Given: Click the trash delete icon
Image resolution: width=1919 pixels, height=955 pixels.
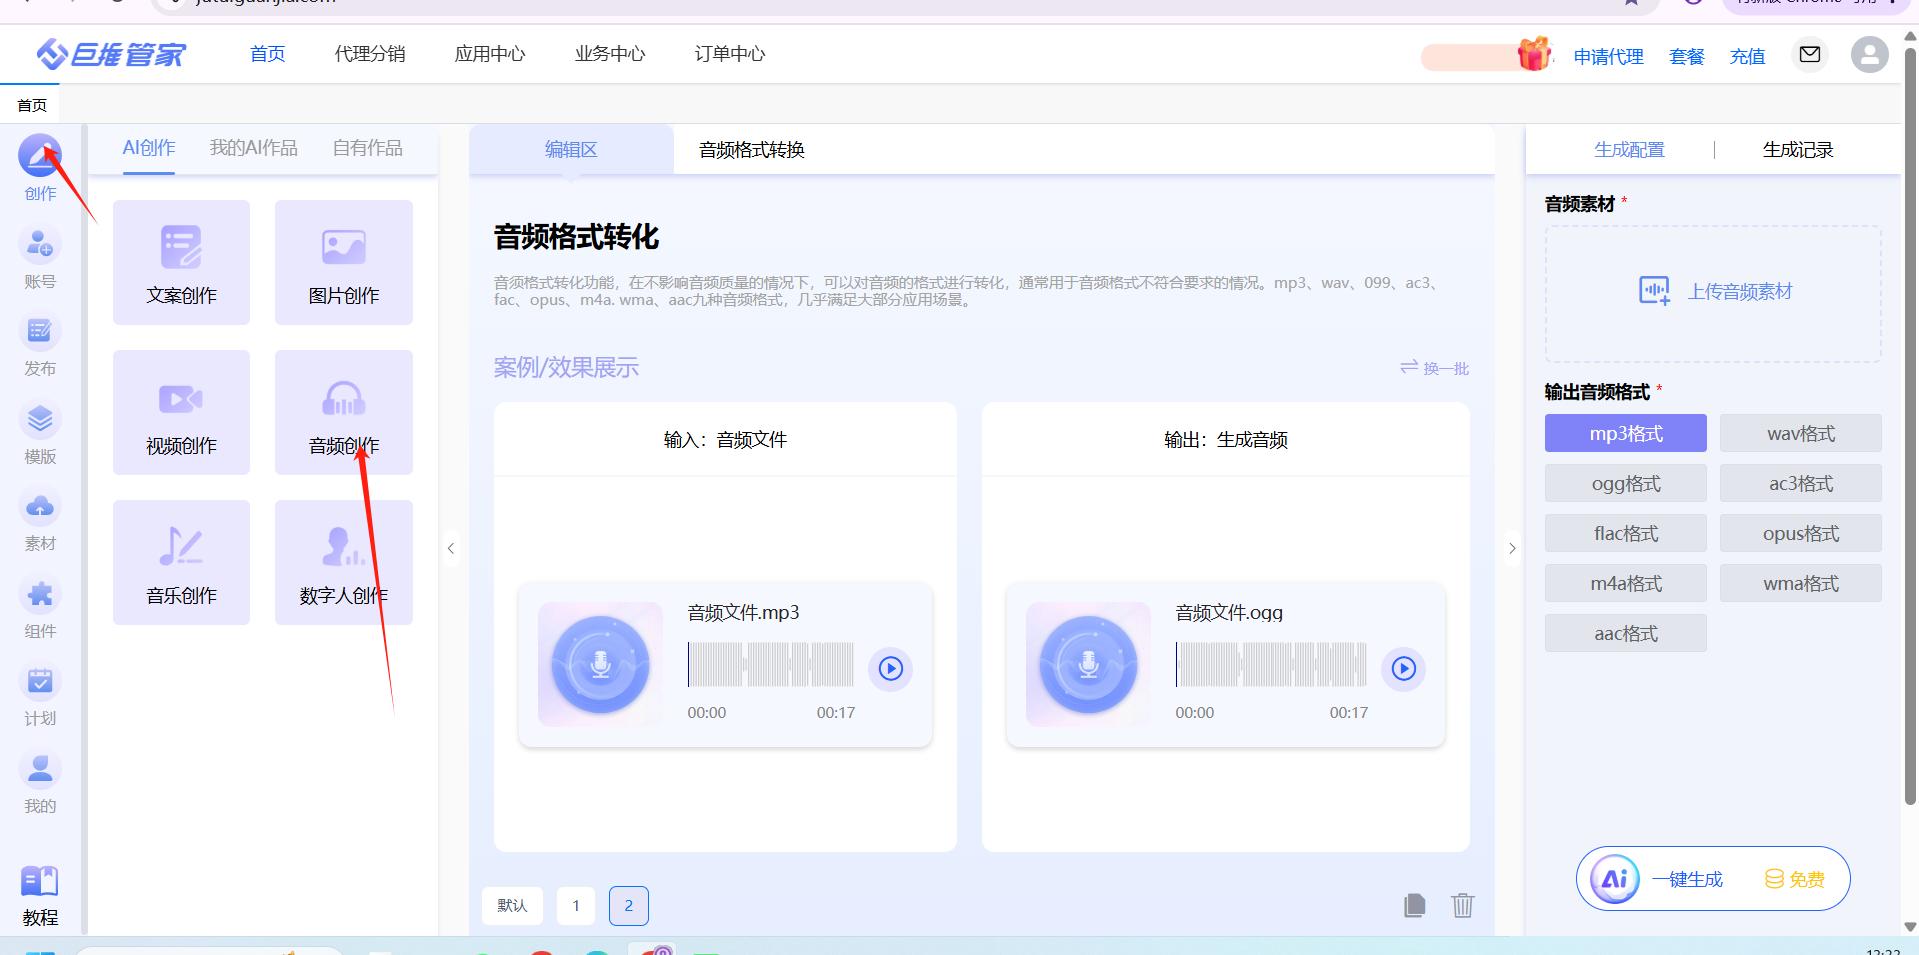Looking at the screenshot, I should (x=1462, y=905).
